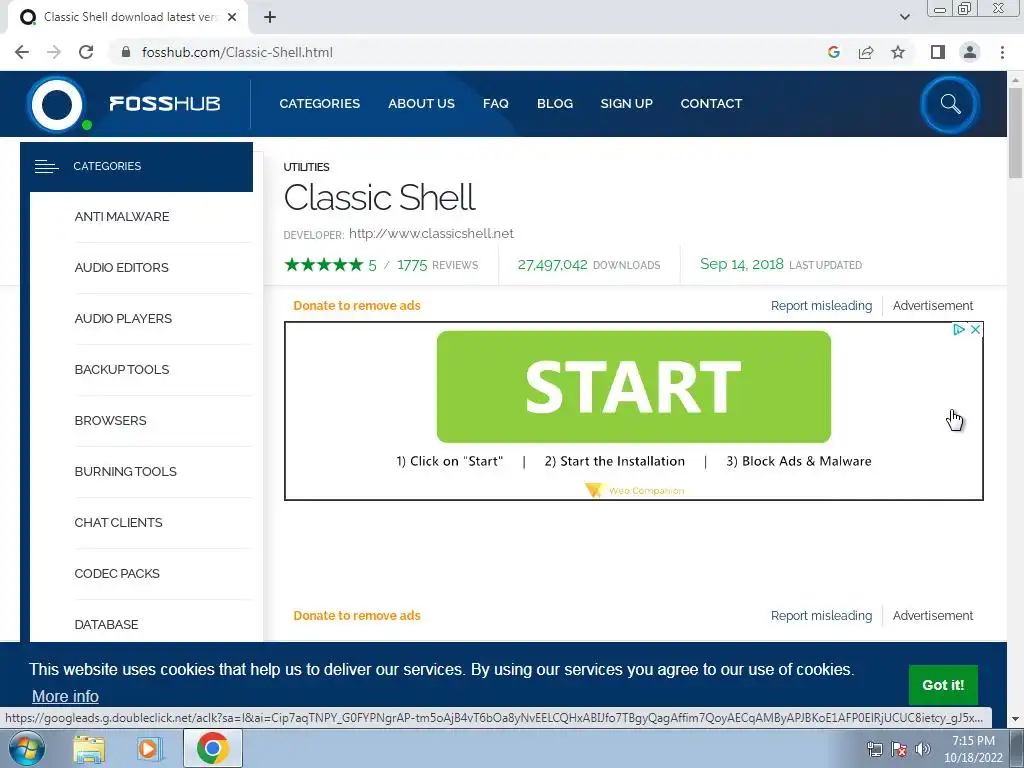Click the AdChoices triangle icon on the ad
Image resolution: width=1024 pixels, height=768 pixels.
[959, 330]
